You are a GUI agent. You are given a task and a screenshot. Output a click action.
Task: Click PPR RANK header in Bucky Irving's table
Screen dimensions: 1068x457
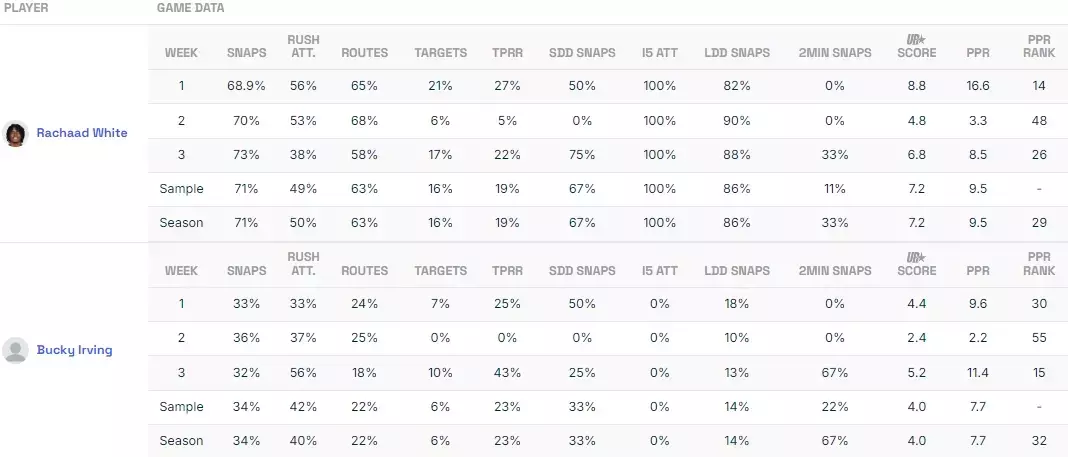pos(1039,264)
